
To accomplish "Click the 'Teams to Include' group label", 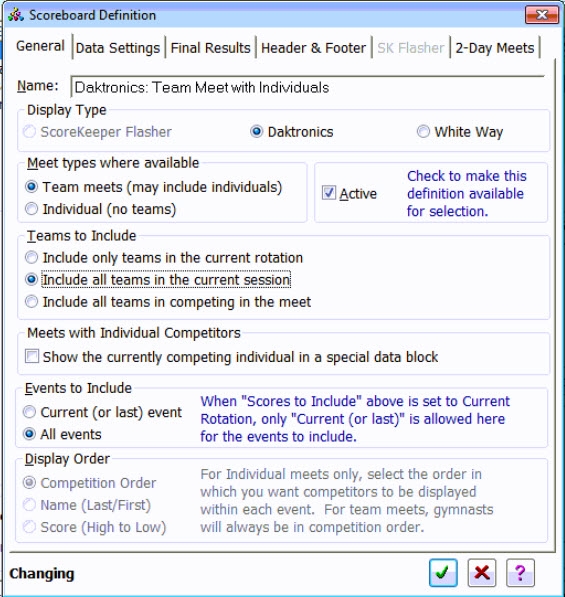I will (81, 236).
